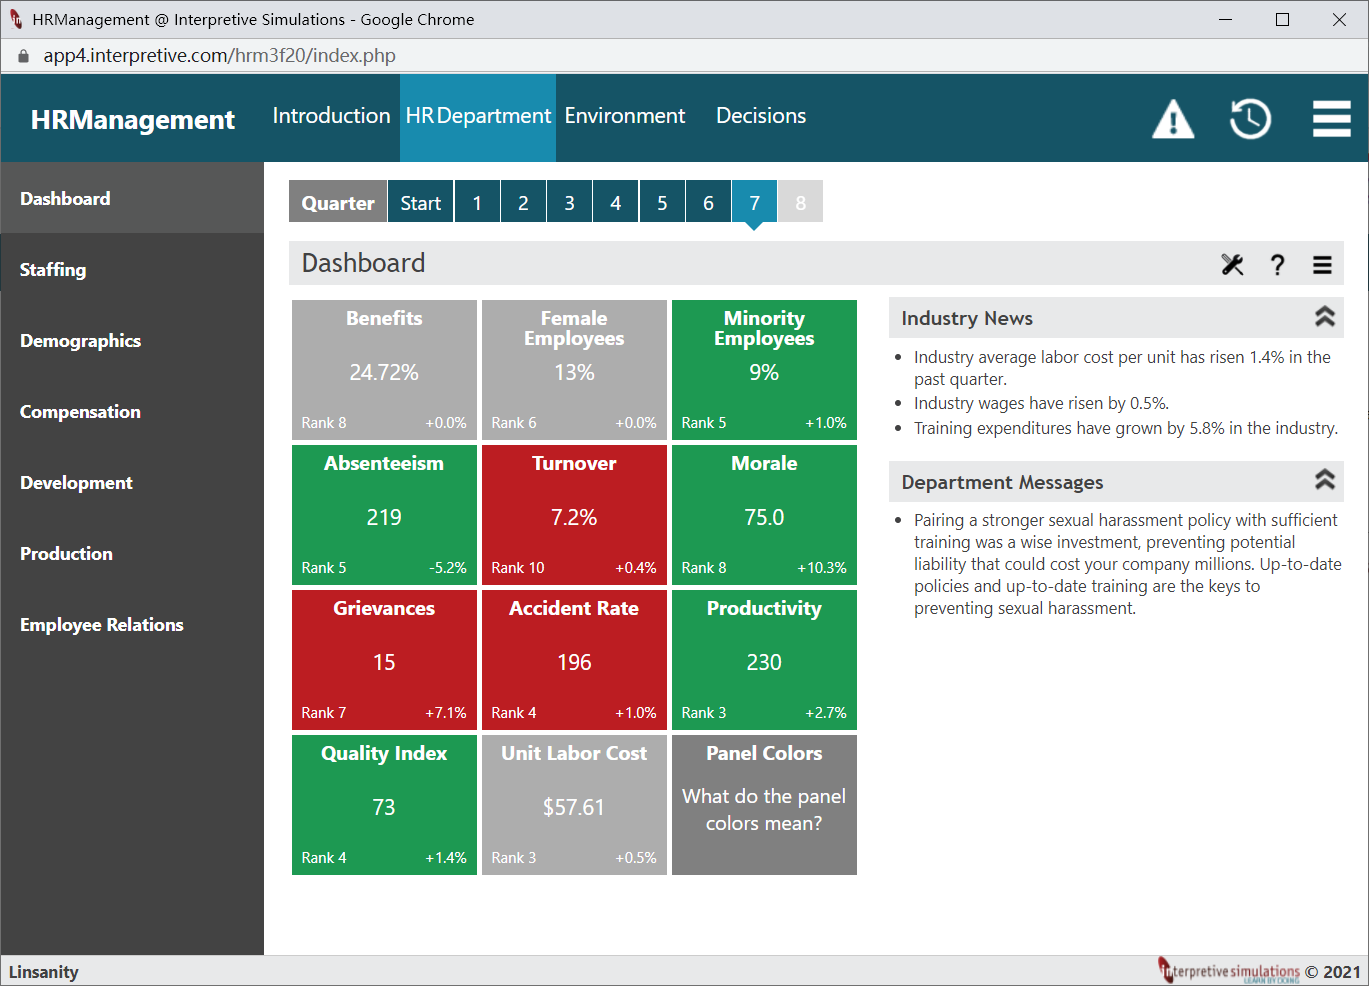Open Dashboard help question mark

point(1277,264)
